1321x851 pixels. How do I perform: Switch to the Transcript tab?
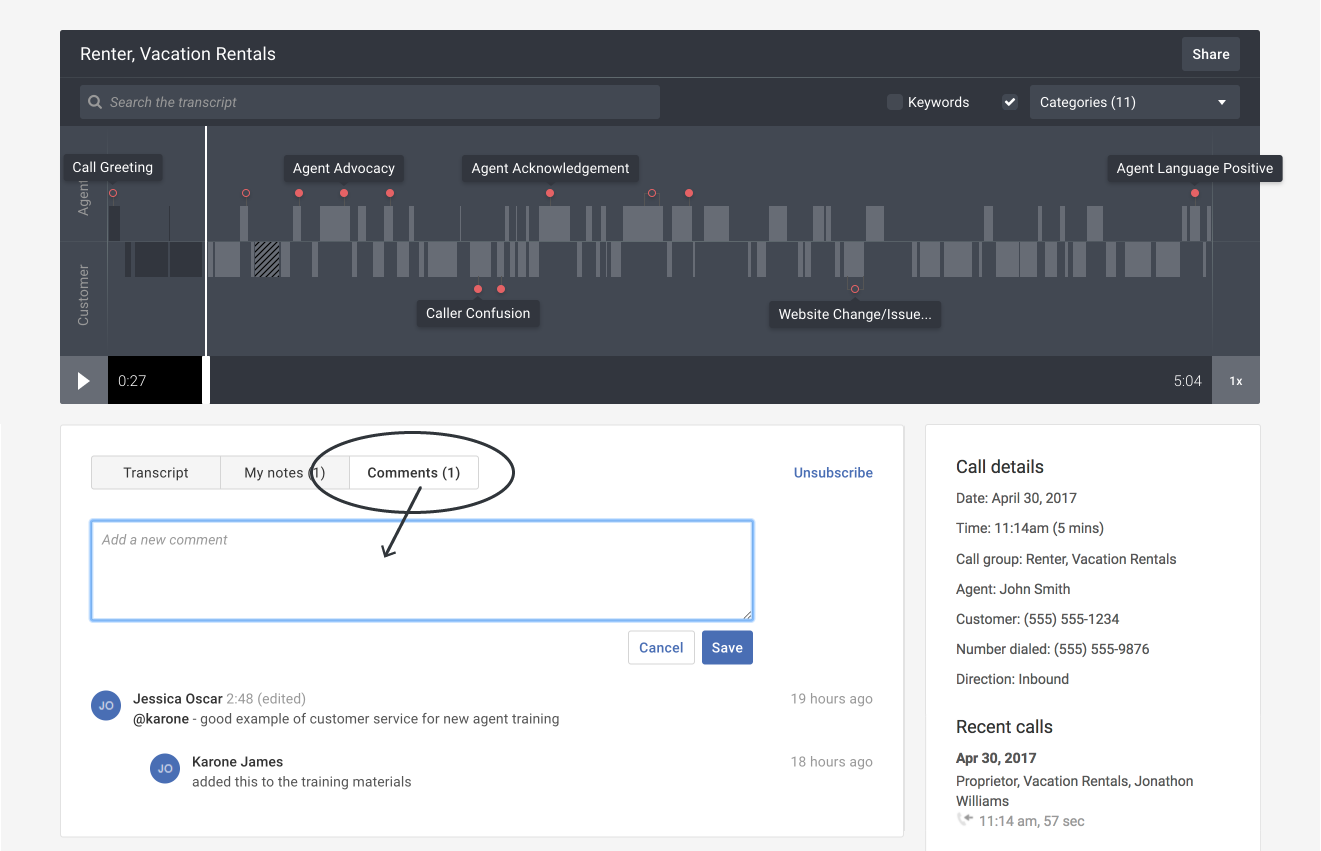(x=156, y=473)
